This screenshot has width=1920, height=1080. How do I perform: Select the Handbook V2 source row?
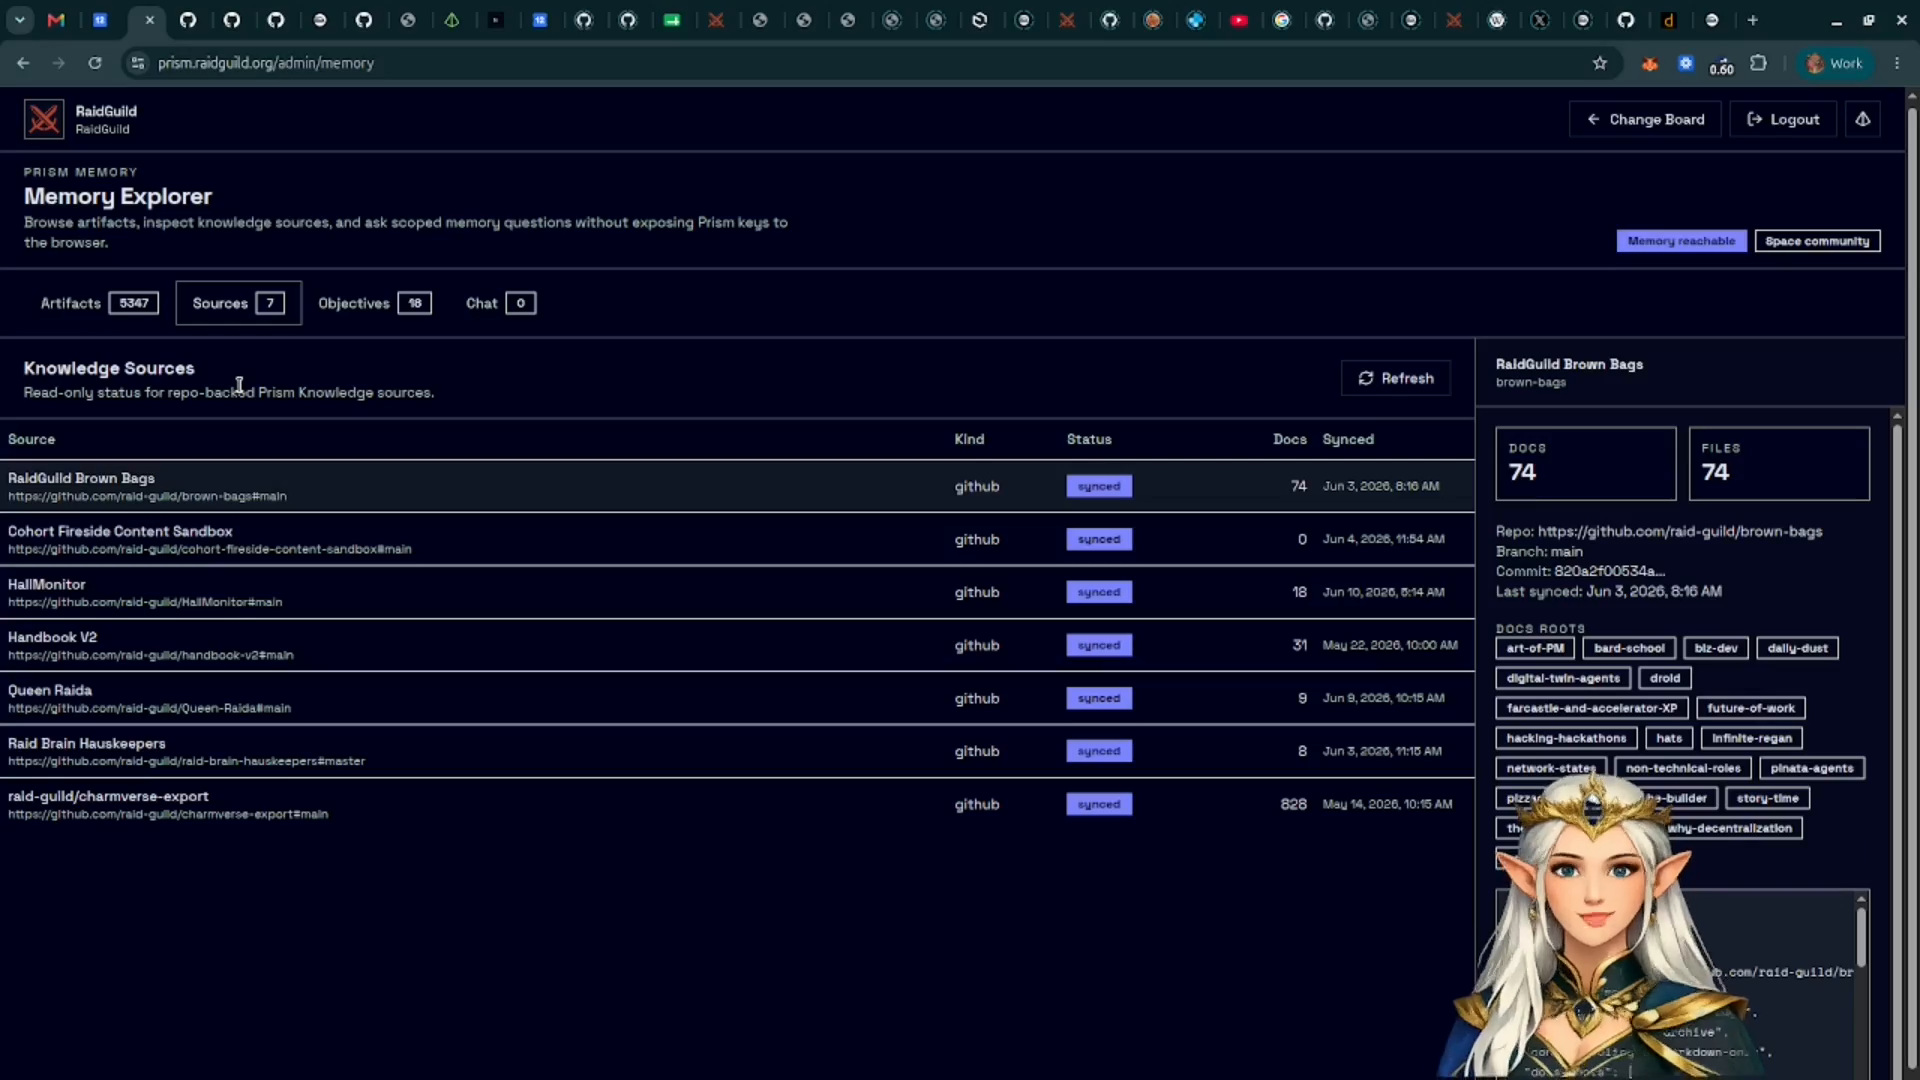(x=737, y=645)
